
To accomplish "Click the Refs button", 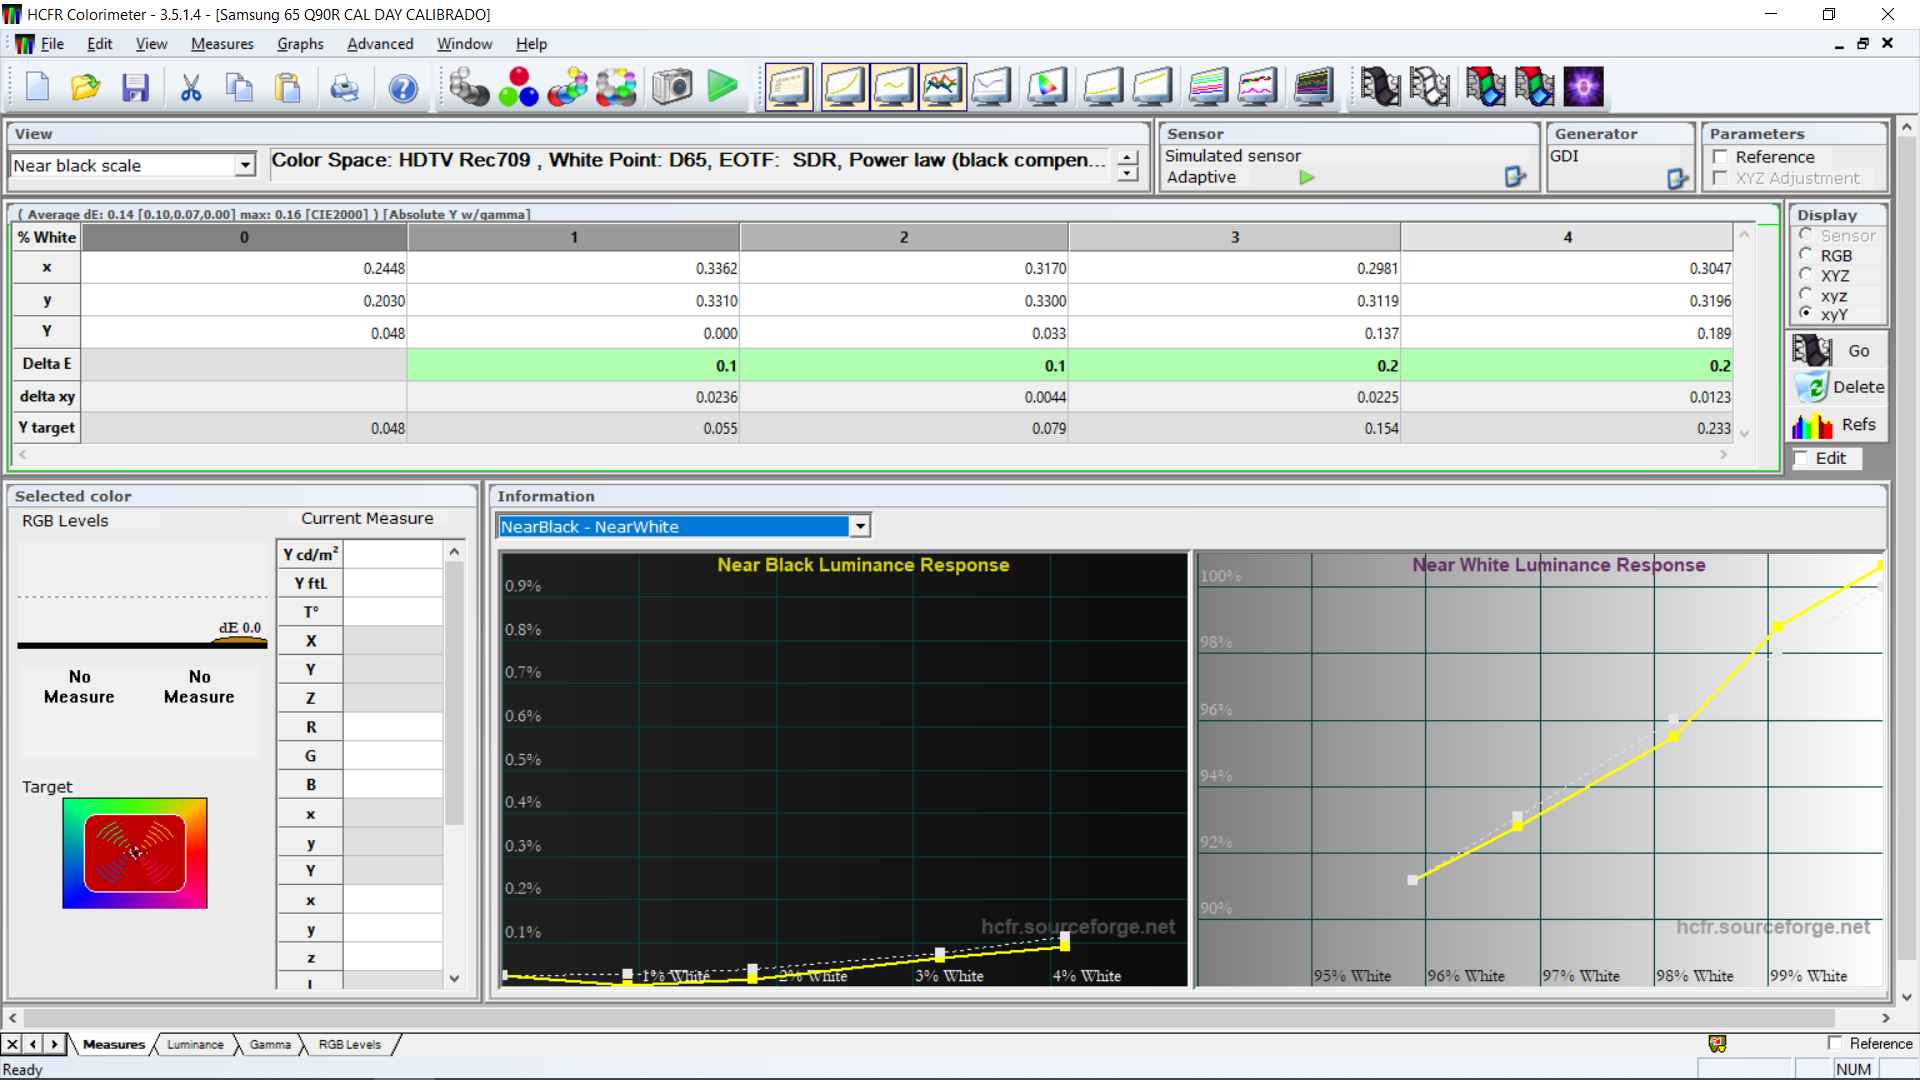I will [x=1838, y=425].
